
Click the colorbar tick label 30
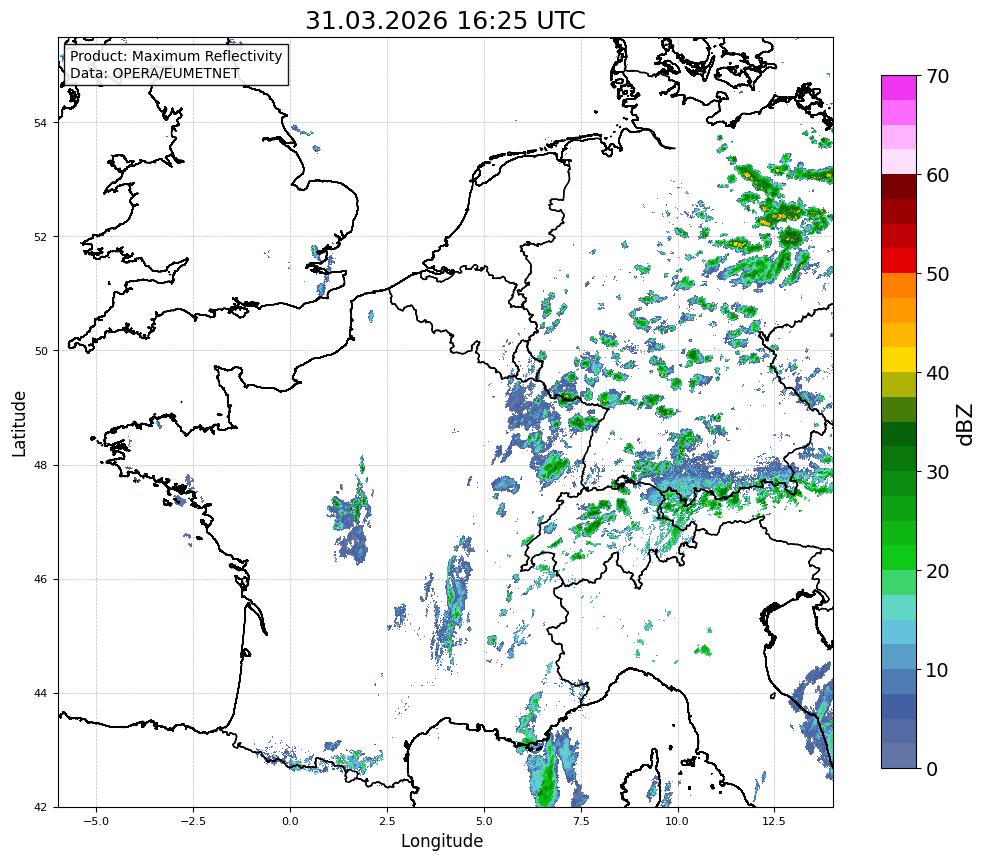(x=937, y=472)
